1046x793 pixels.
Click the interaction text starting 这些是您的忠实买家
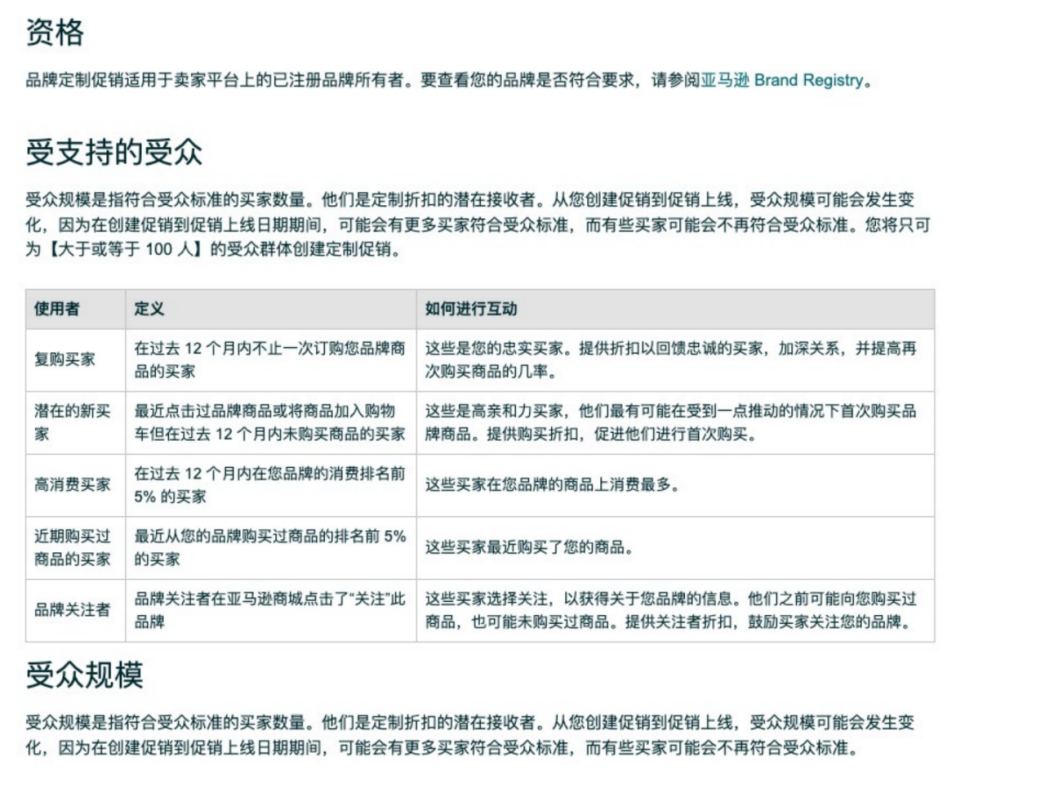671,360
